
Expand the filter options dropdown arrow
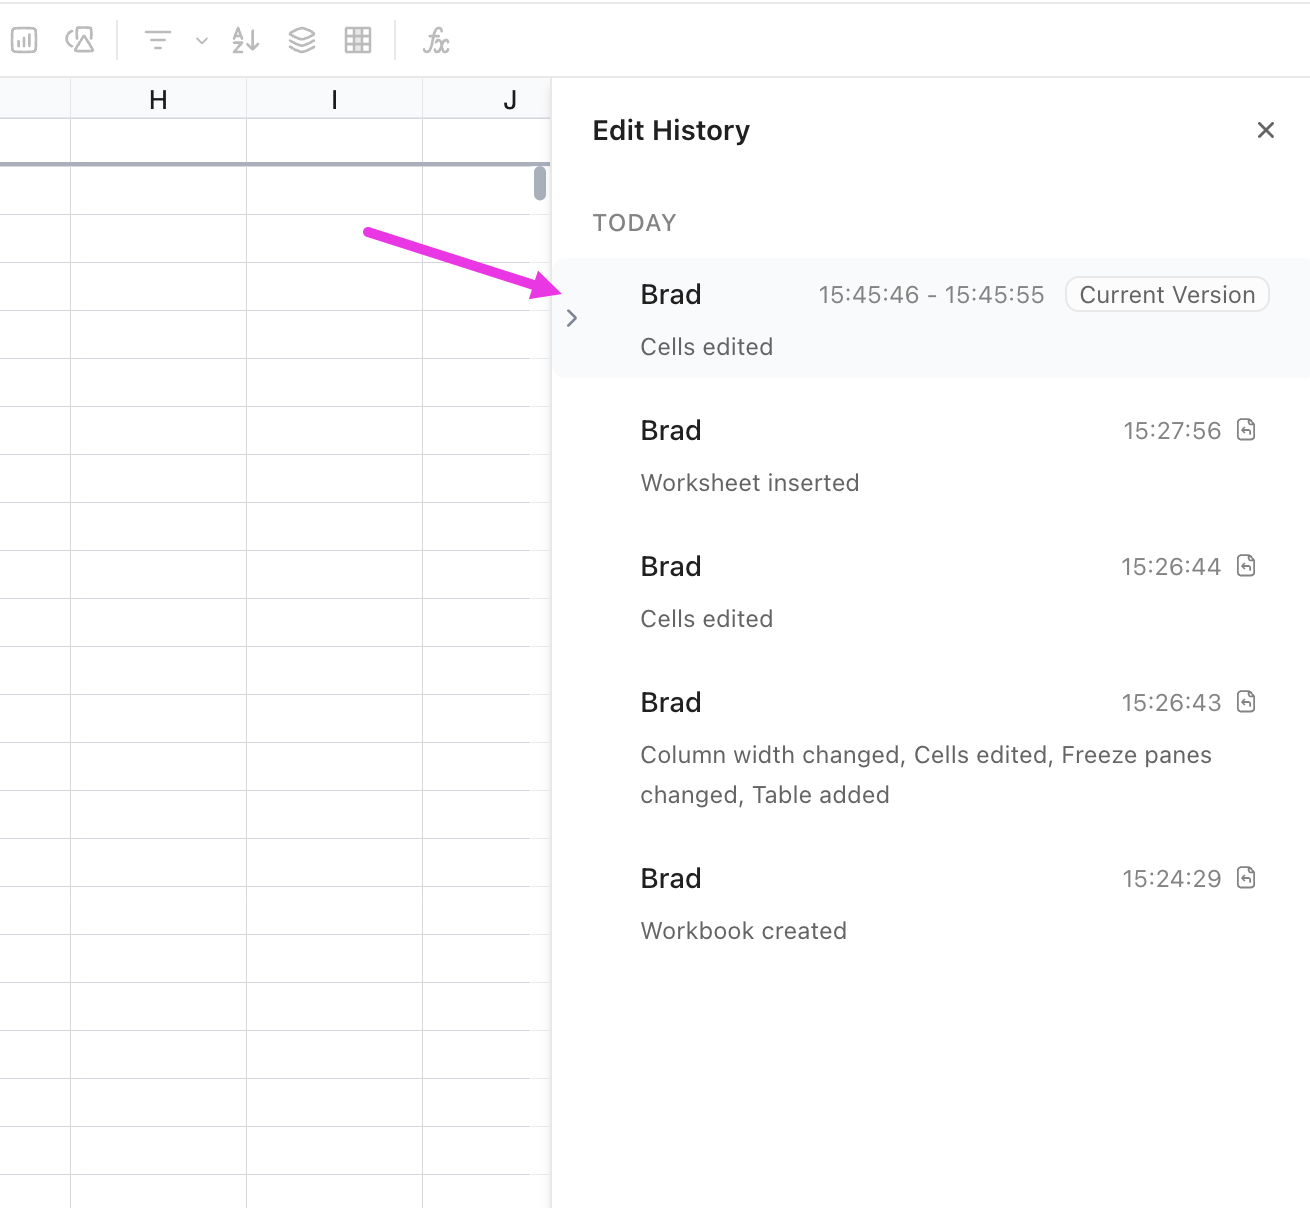click(202, 41)
